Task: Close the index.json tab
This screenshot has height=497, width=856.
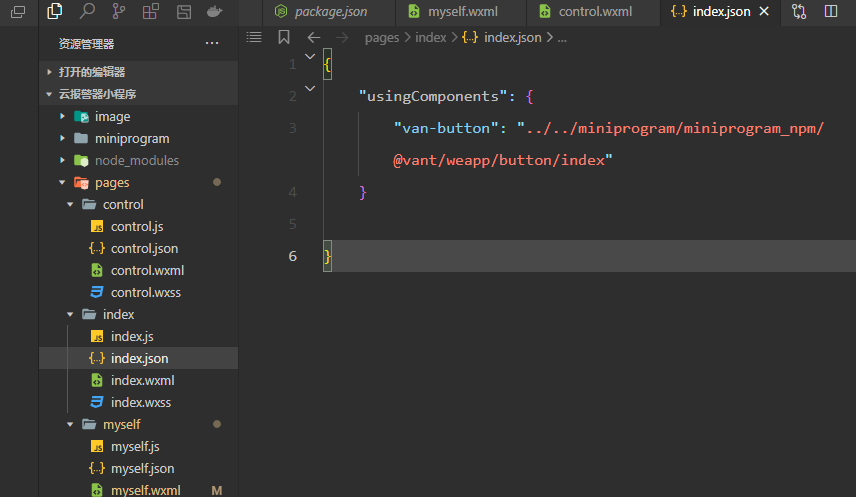Action: [764, 12]
